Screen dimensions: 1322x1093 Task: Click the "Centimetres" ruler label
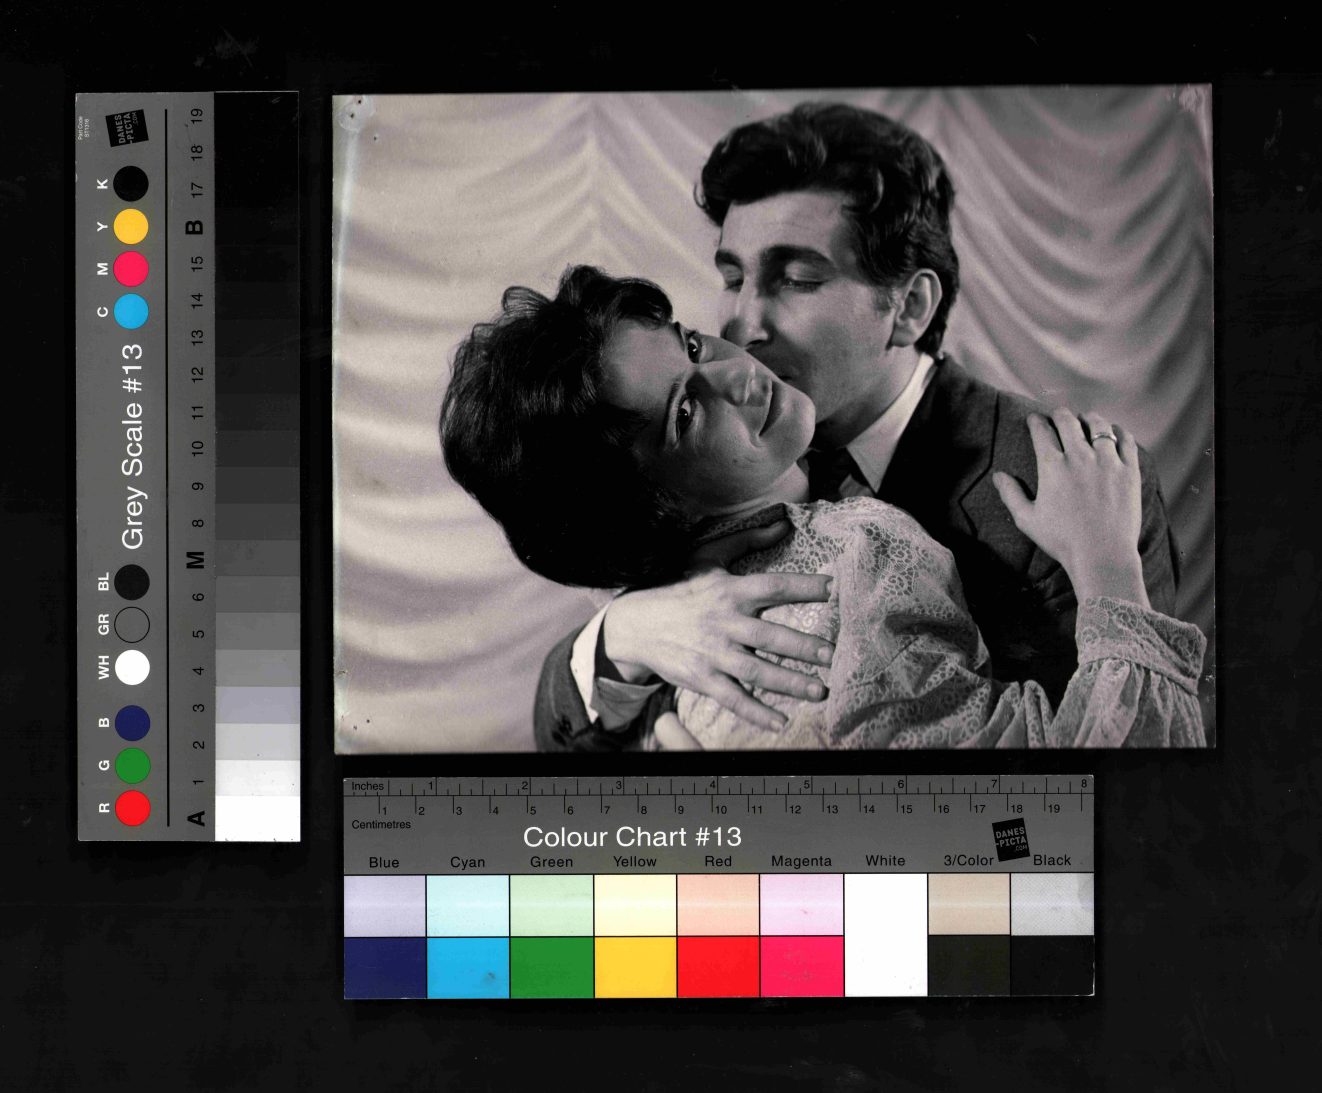click(x=381, y=825)
